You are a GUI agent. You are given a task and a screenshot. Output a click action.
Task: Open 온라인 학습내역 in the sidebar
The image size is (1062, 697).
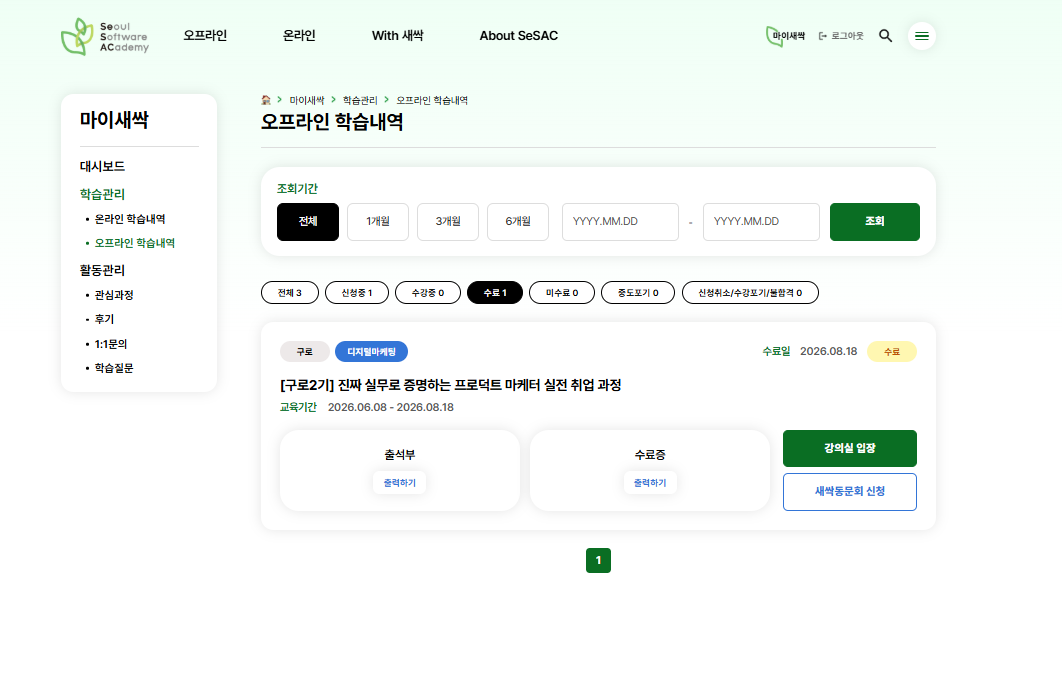[129, 219]
